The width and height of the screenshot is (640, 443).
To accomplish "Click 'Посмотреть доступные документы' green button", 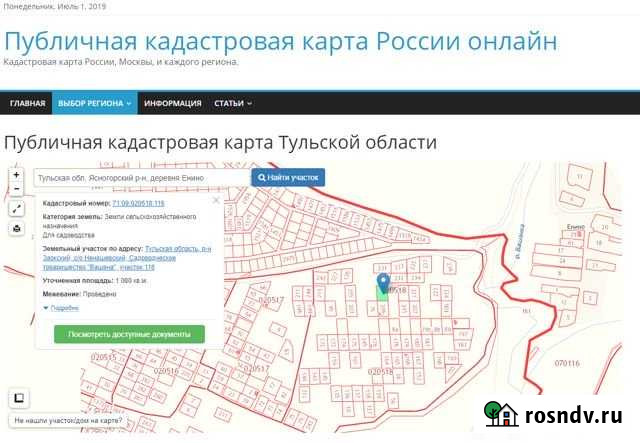I will [x=122, y=334].
